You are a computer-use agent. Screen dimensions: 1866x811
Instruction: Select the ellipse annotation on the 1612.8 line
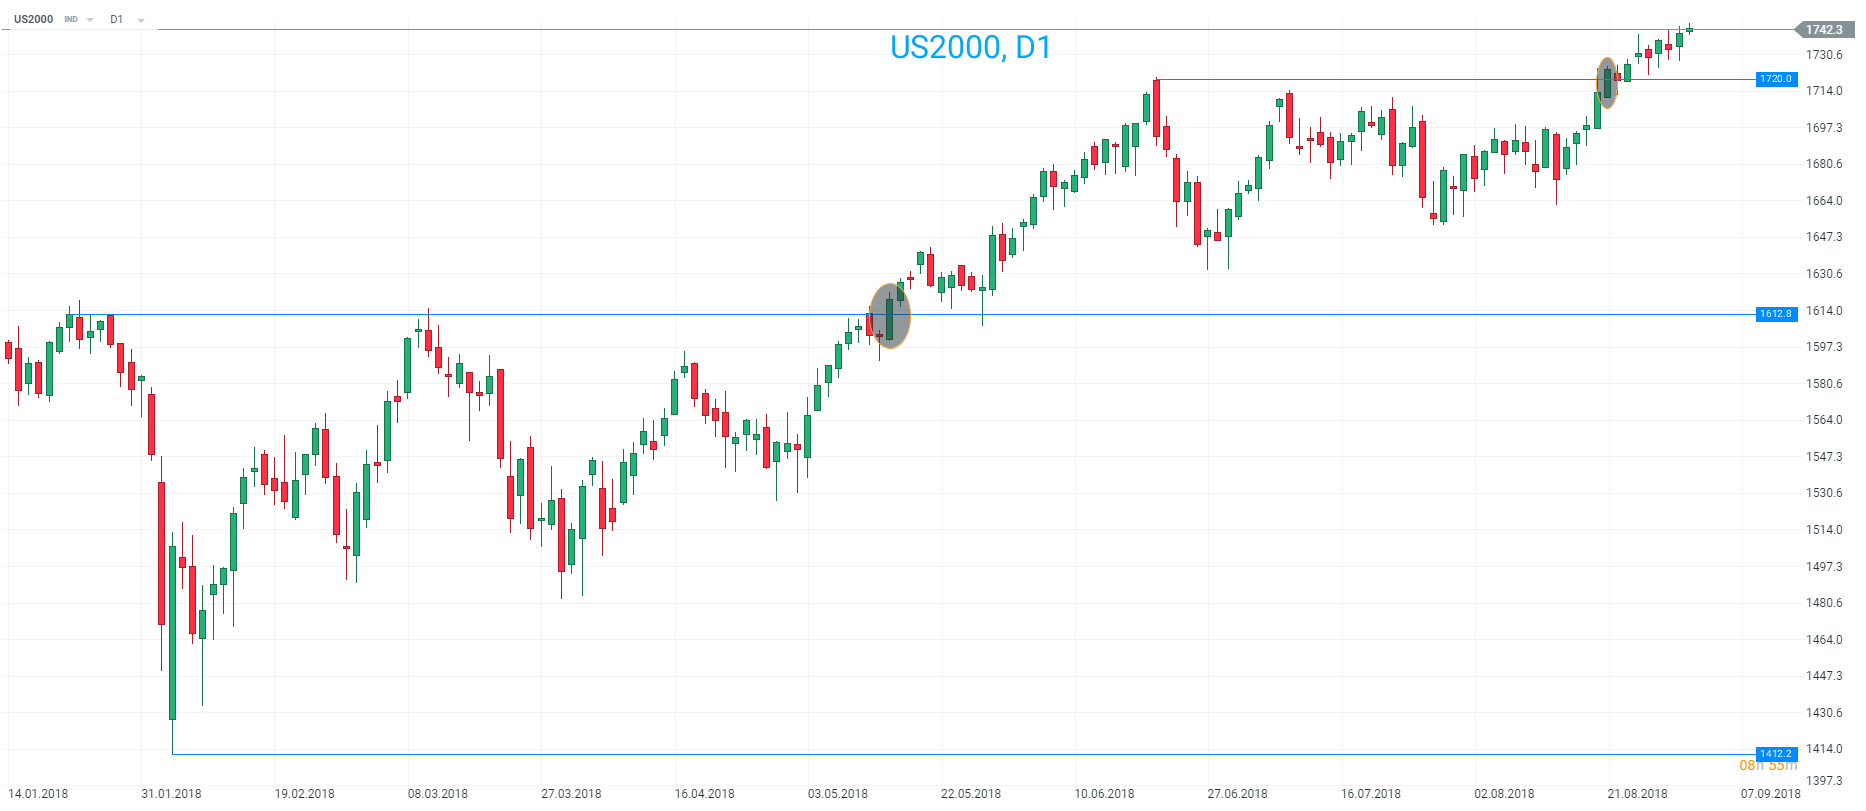pos(890,316)
